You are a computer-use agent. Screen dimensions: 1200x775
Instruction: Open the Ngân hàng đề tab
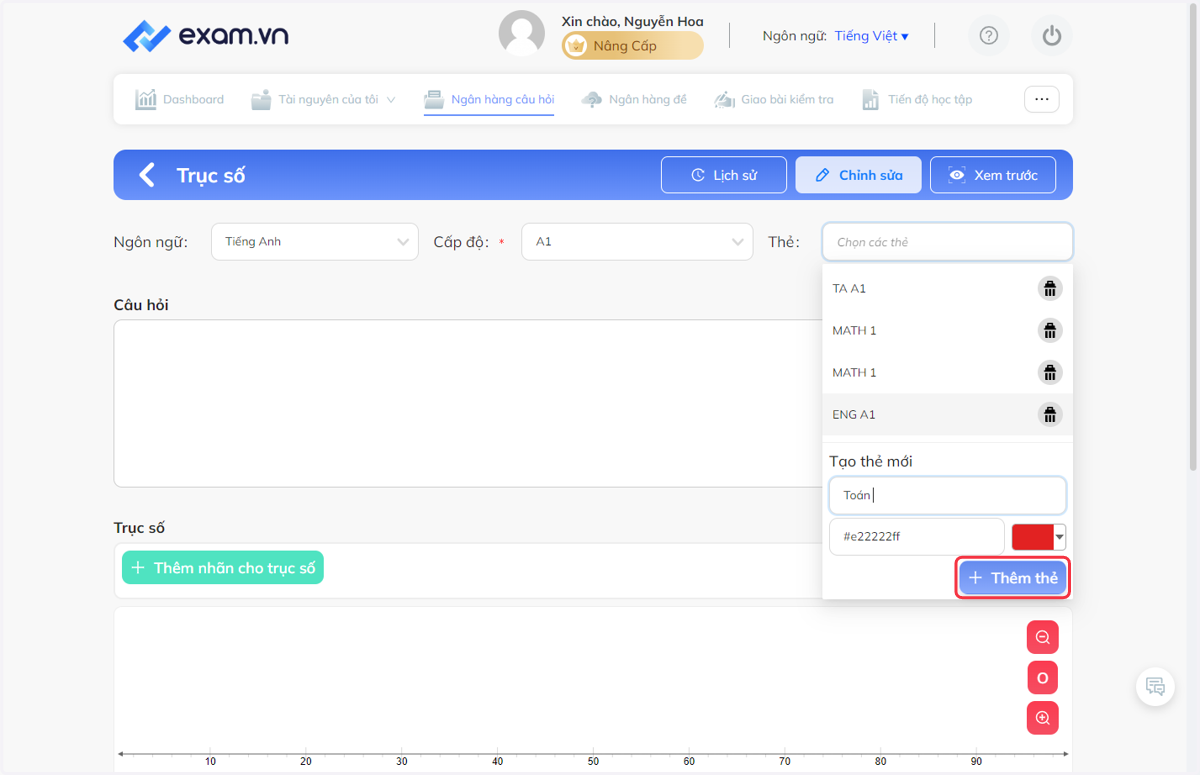point(634,99)
